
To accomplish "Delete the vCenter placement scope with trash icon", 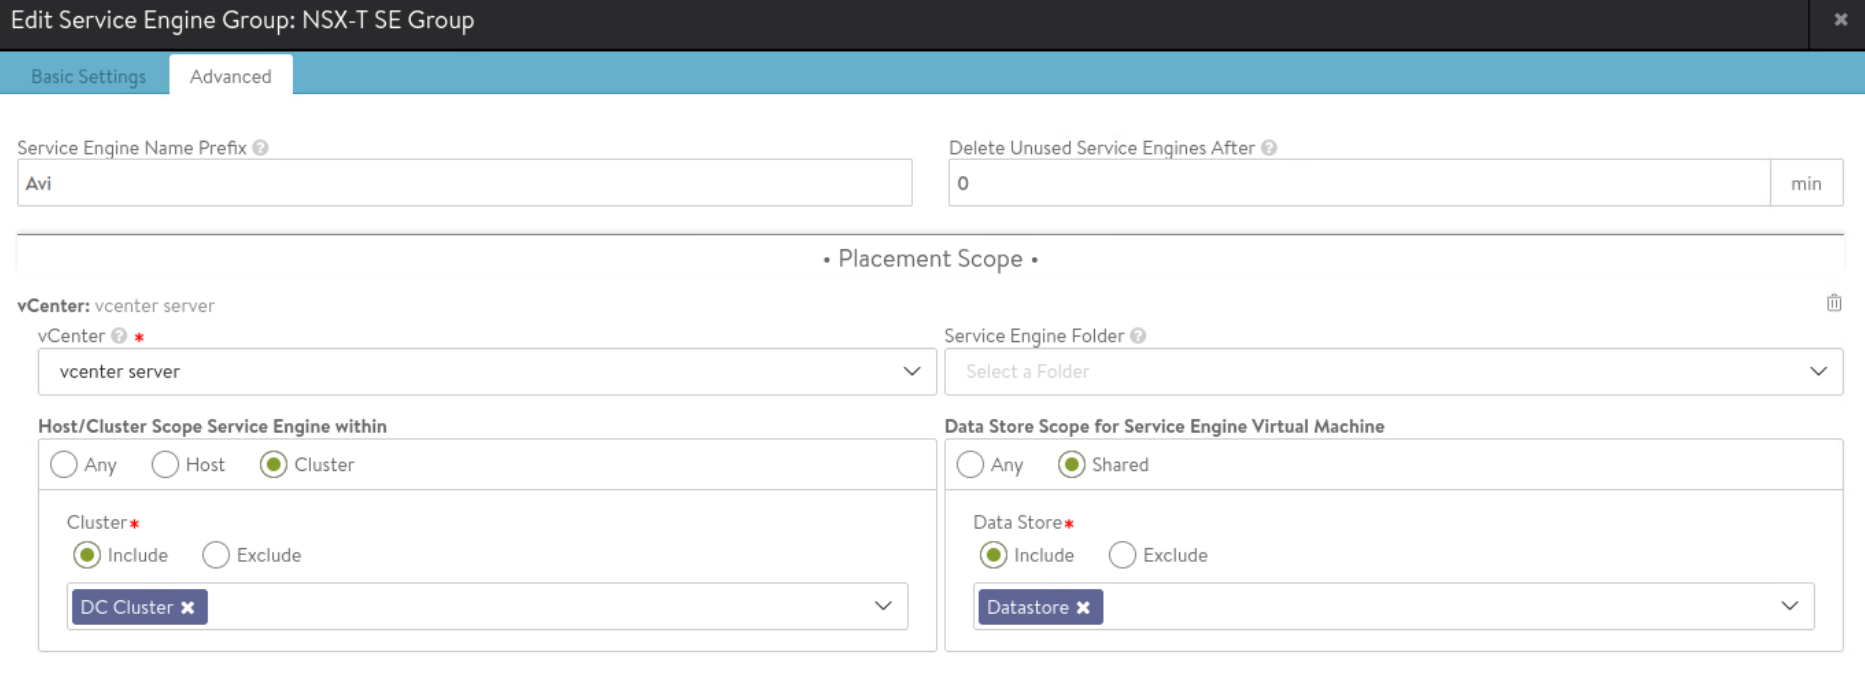I will tap(1833, 303).
